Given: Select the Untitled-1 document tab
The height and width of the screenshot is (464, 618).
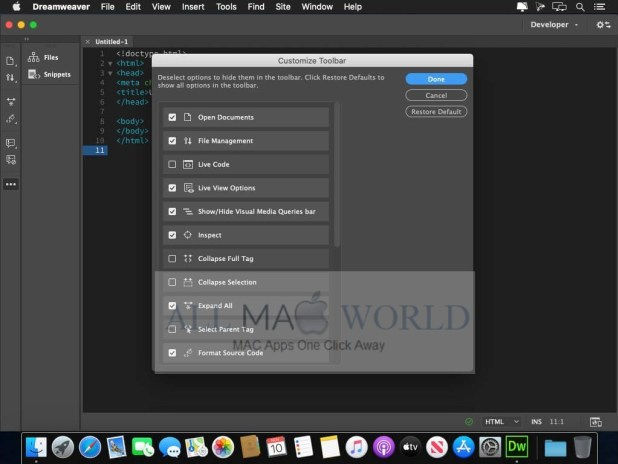Looking at the screenshot, I should tap(112, 41).
